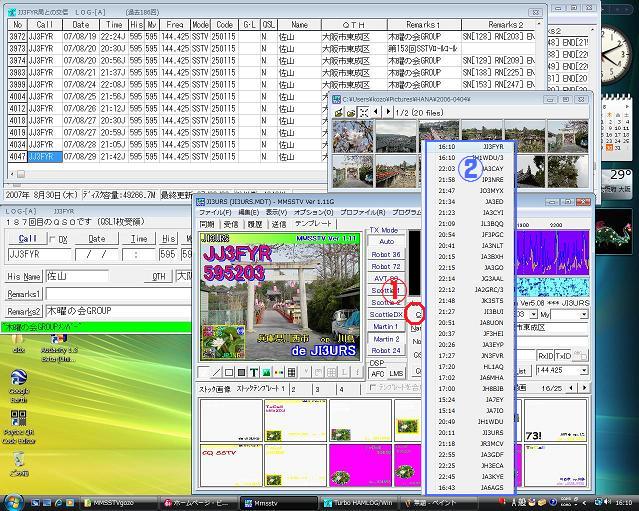Select the text T tool in template toolbar
Screen dimensions: 639x511
pos(254,372)
